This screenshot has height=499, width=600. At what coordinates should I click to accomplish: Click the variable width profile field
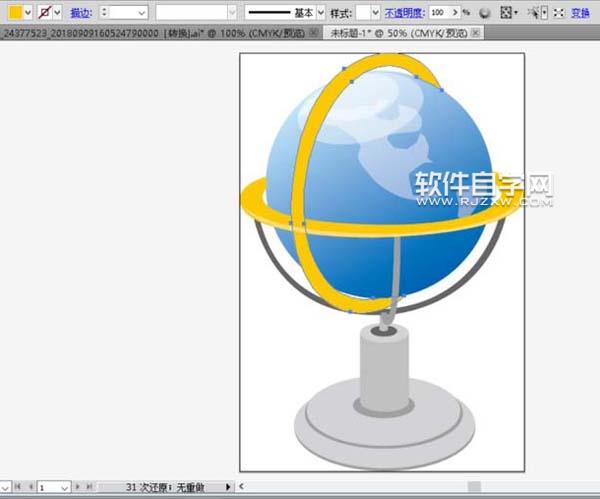[192, 13]
